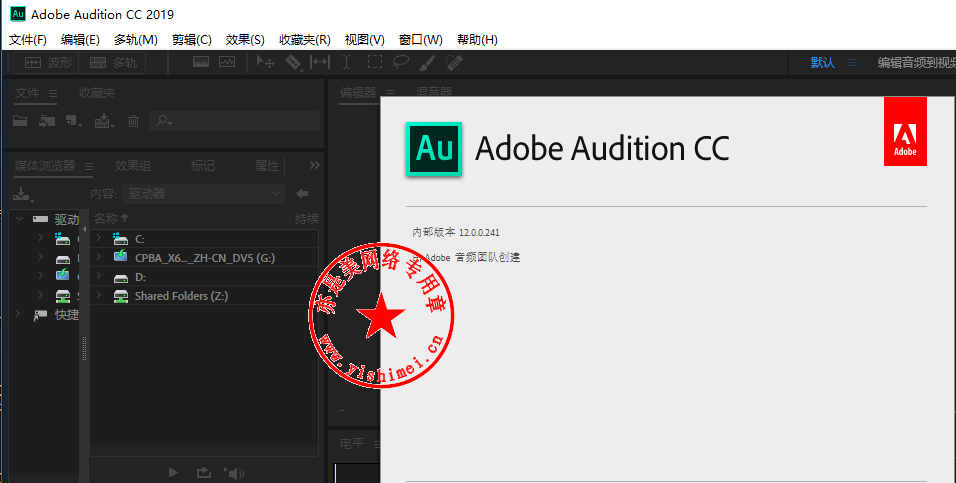The image size is (956, 483).
Task: Click the import file icon
Action: [47, 121]
